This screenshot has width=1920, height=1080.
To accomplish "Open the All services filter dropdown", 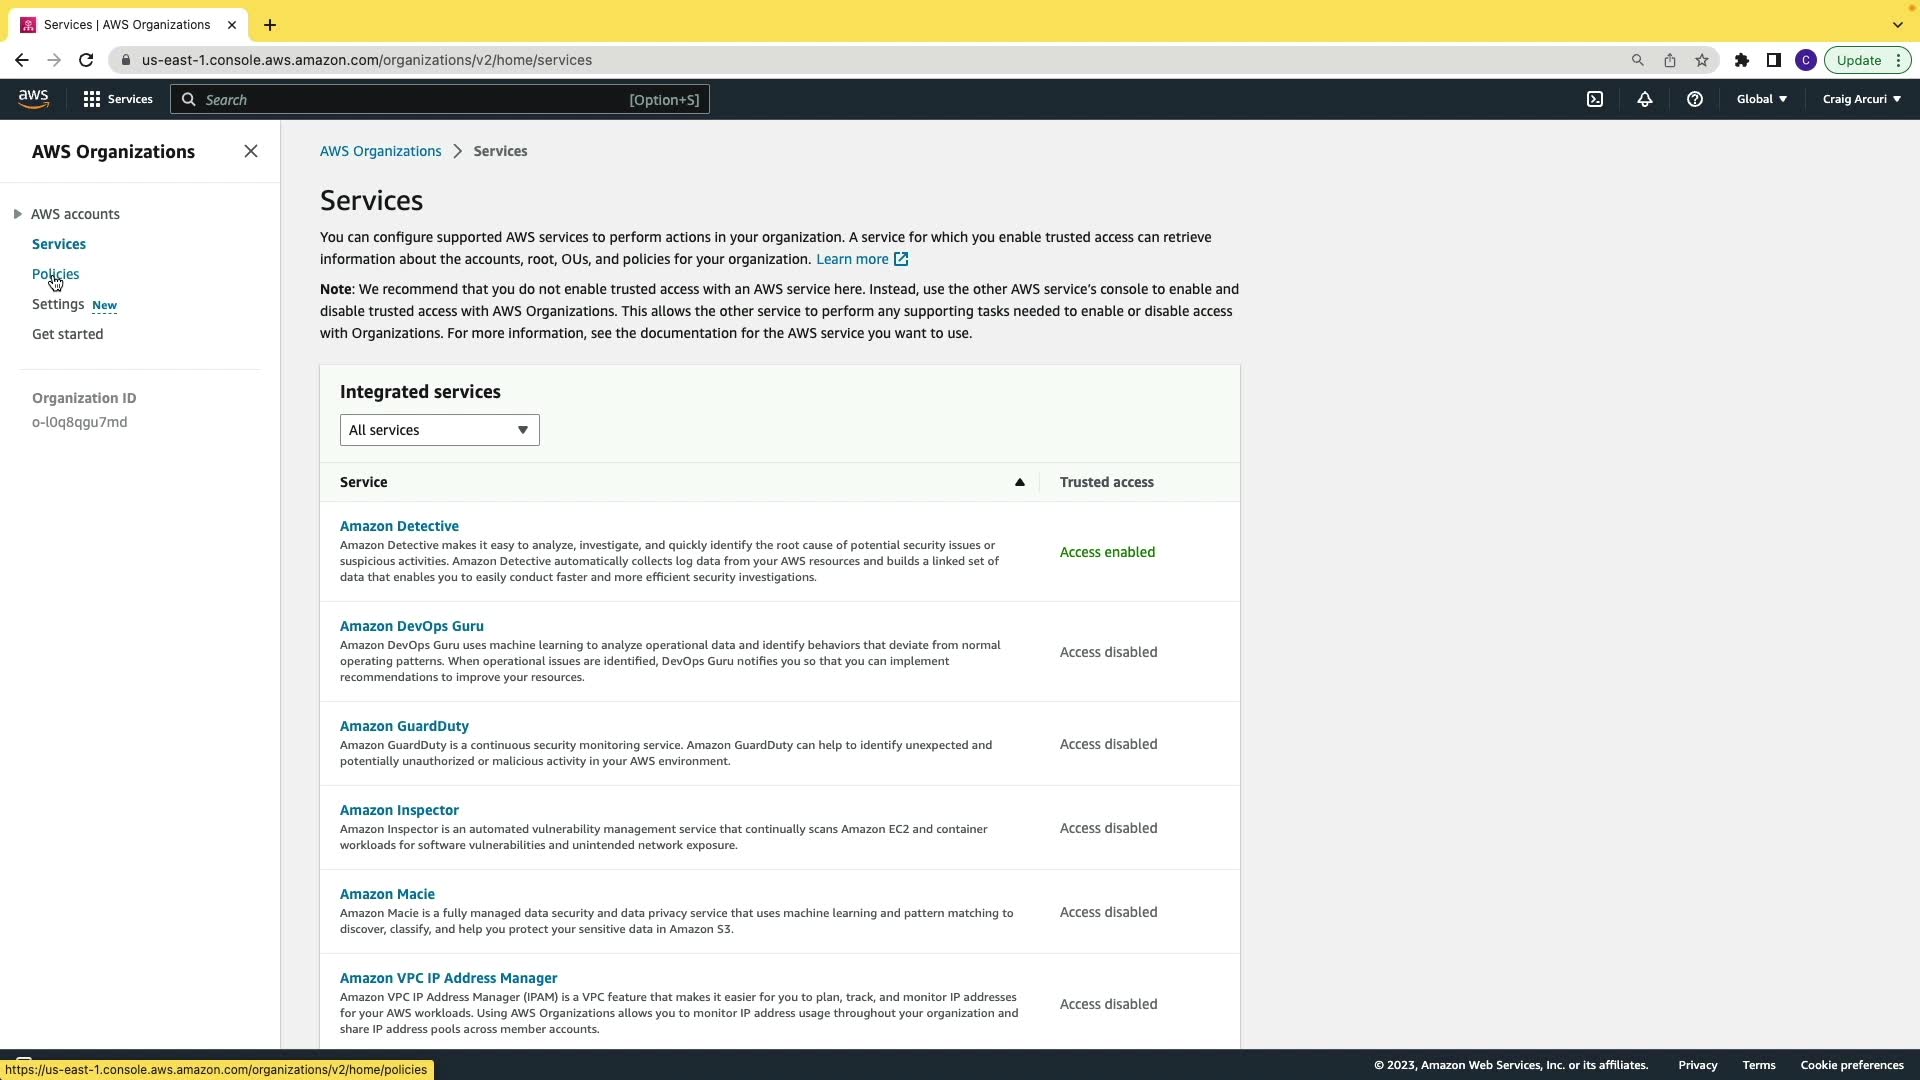I will tap(439, 430).
